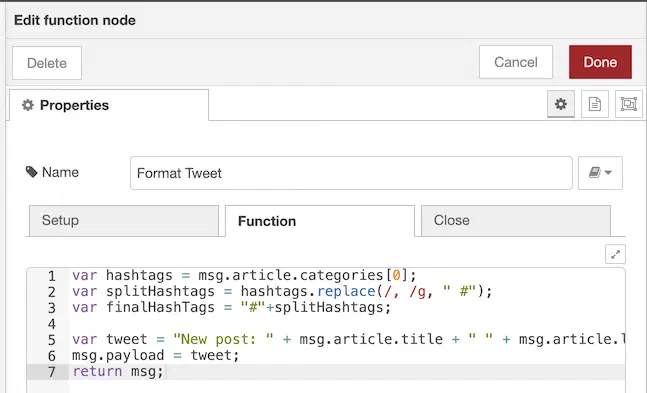Click the Cancel button
The height and width of the screenshot is (393, 647).
pos(516,62)
